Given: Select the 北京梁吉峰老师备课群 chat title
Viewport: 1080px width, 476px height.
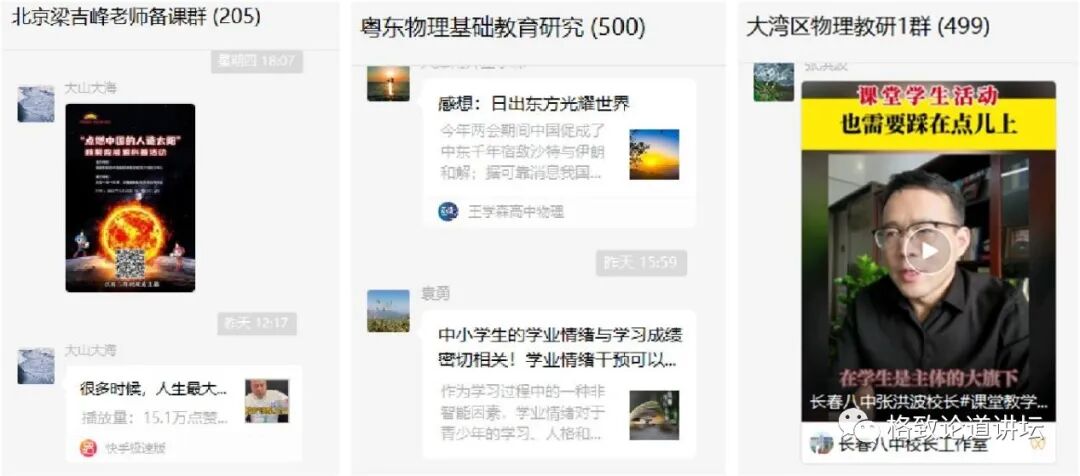Looking at the screenshot, I should click(136, 17).
